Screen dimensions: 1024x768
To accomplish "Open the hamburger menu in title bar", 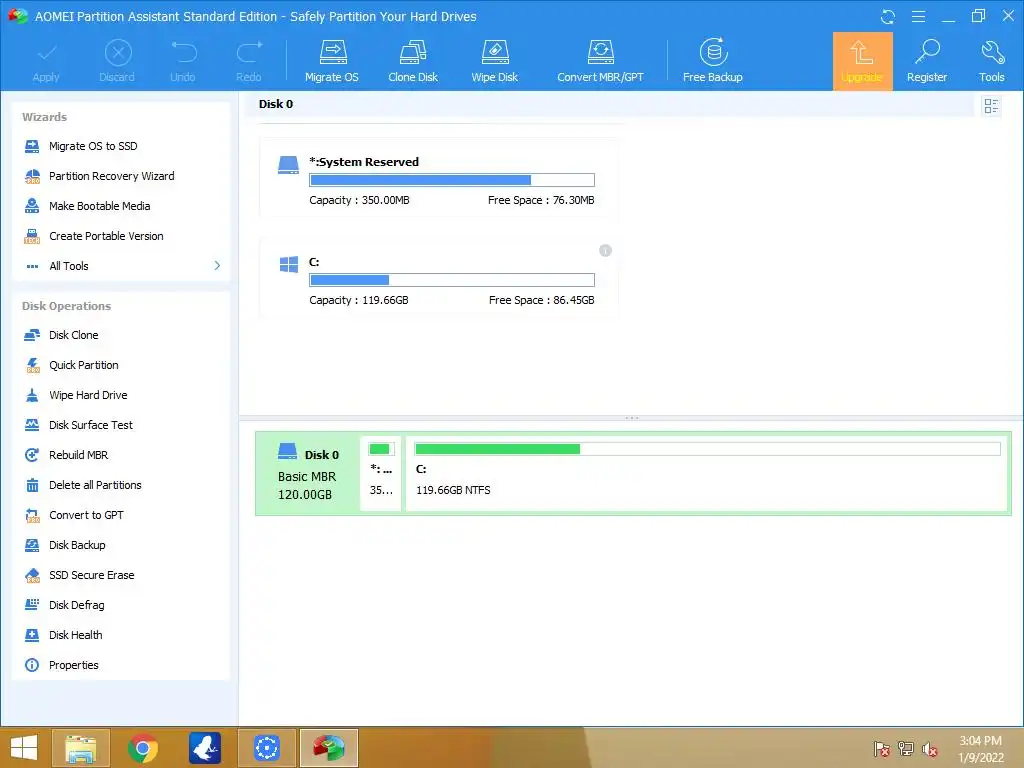I will 918,16.
